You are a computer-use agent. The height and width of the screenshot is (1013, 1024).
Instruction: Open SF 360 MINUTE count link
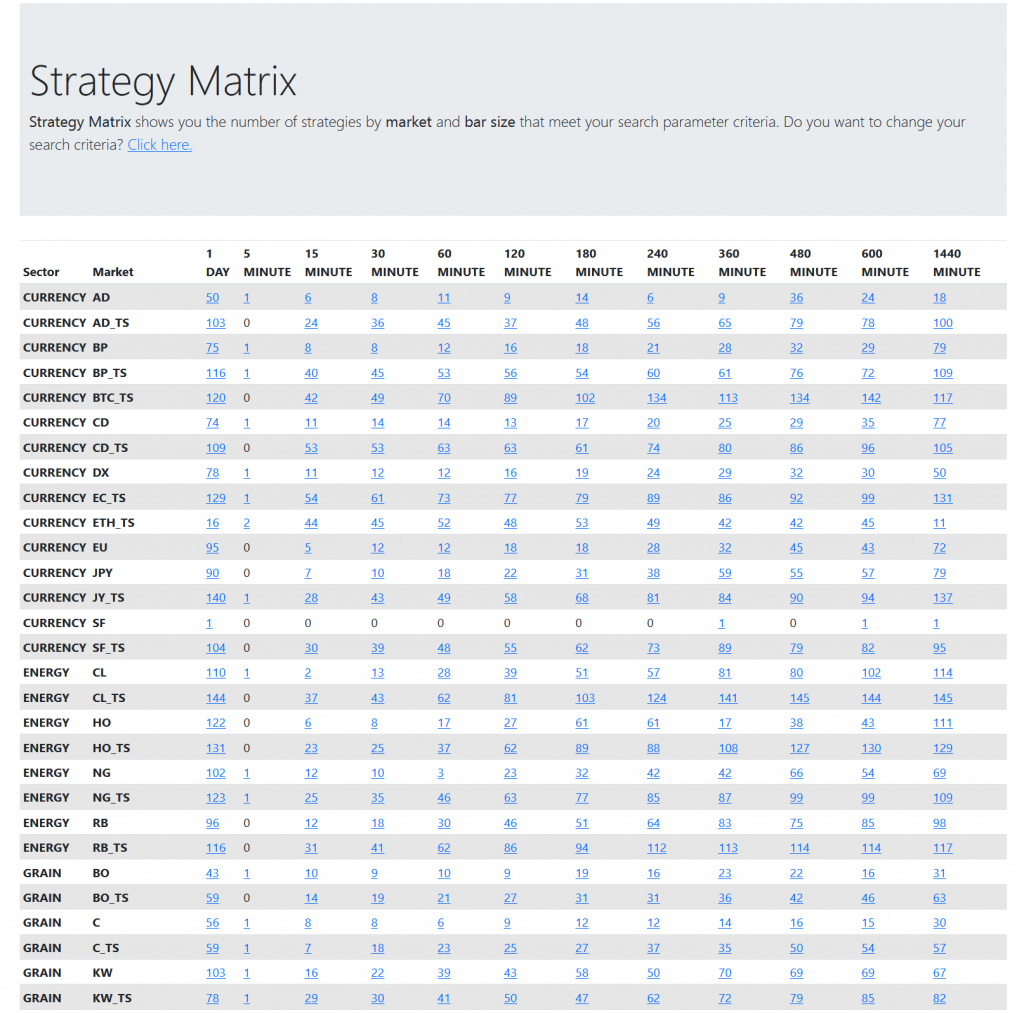721,623
